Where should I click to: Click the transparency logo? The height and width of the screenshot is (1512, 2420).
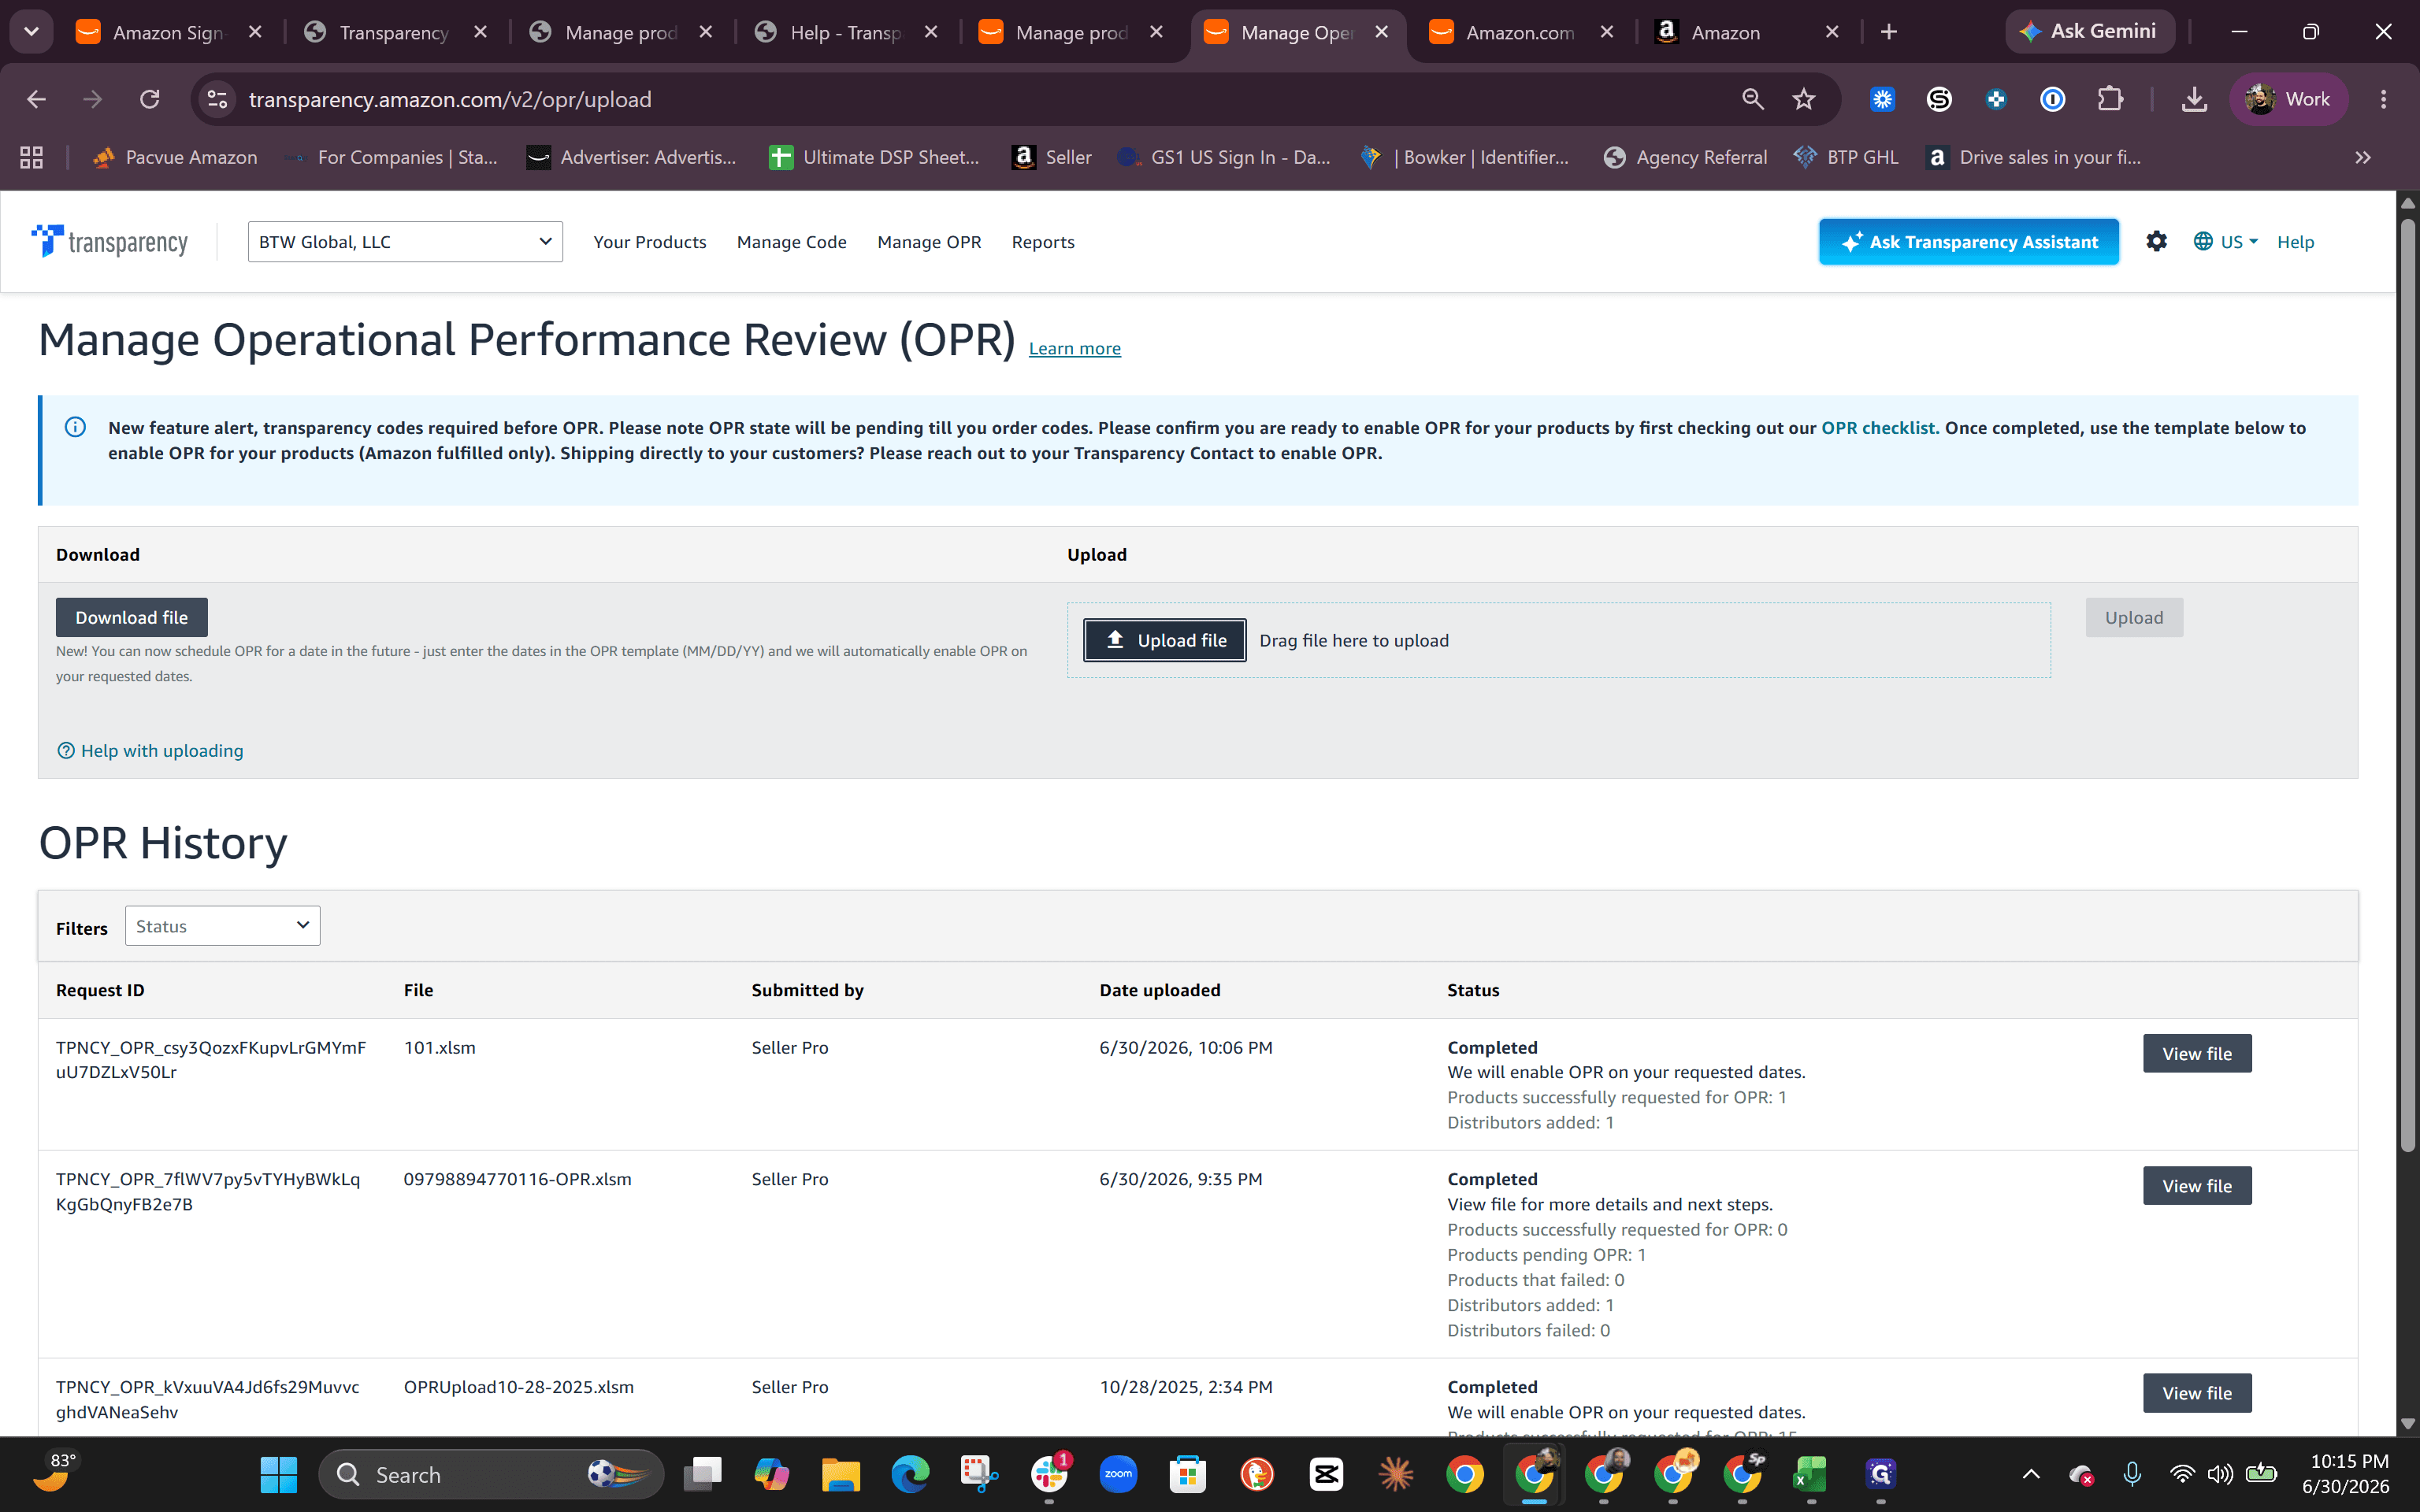[109, 241]
